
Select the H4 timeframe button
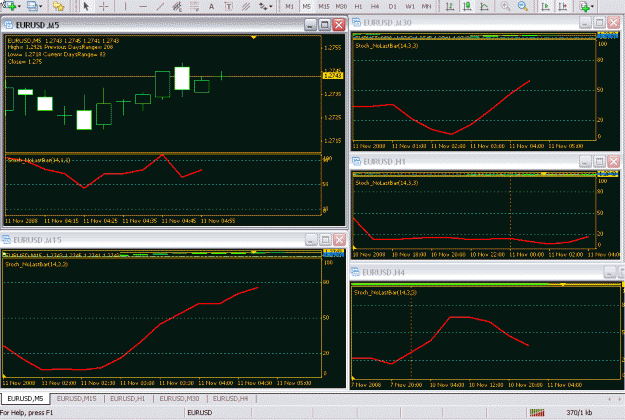click(x=375, y=6)
